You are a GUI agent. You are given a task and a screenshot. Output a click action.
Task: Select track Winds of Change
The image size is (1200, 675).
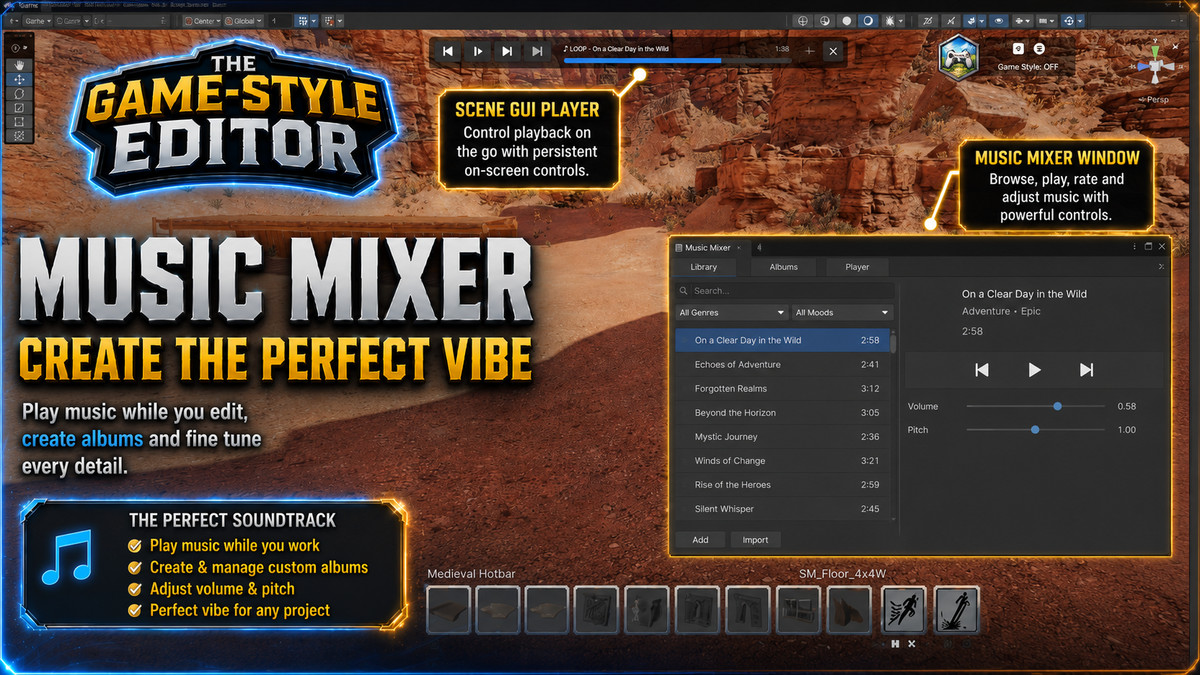[x=781, y=460]
